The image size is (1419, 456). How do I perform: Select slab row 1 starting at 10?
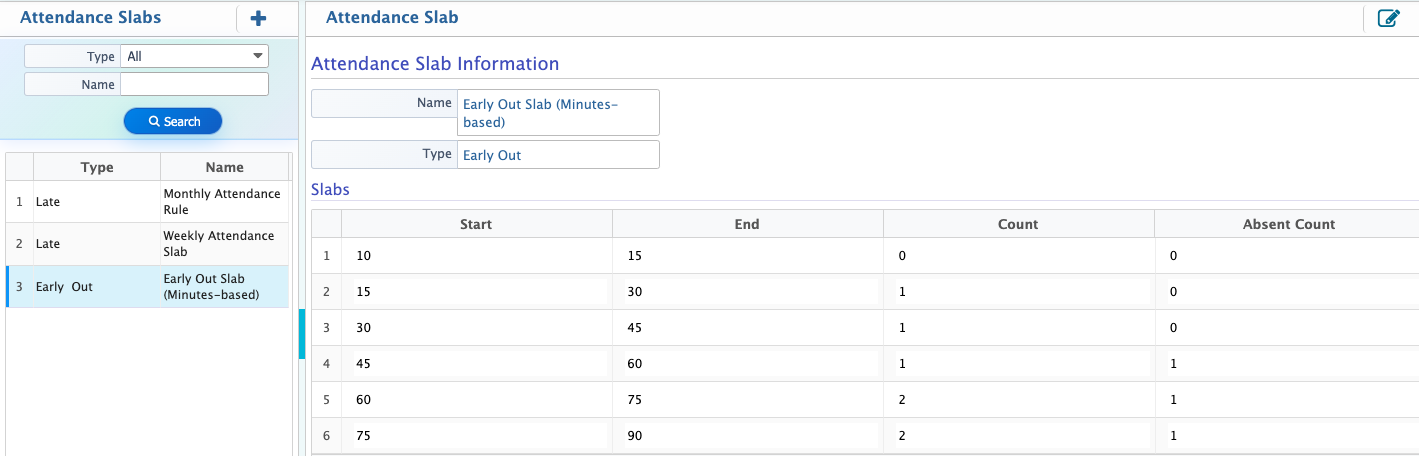pyautogui.click(x=476, y=256)
